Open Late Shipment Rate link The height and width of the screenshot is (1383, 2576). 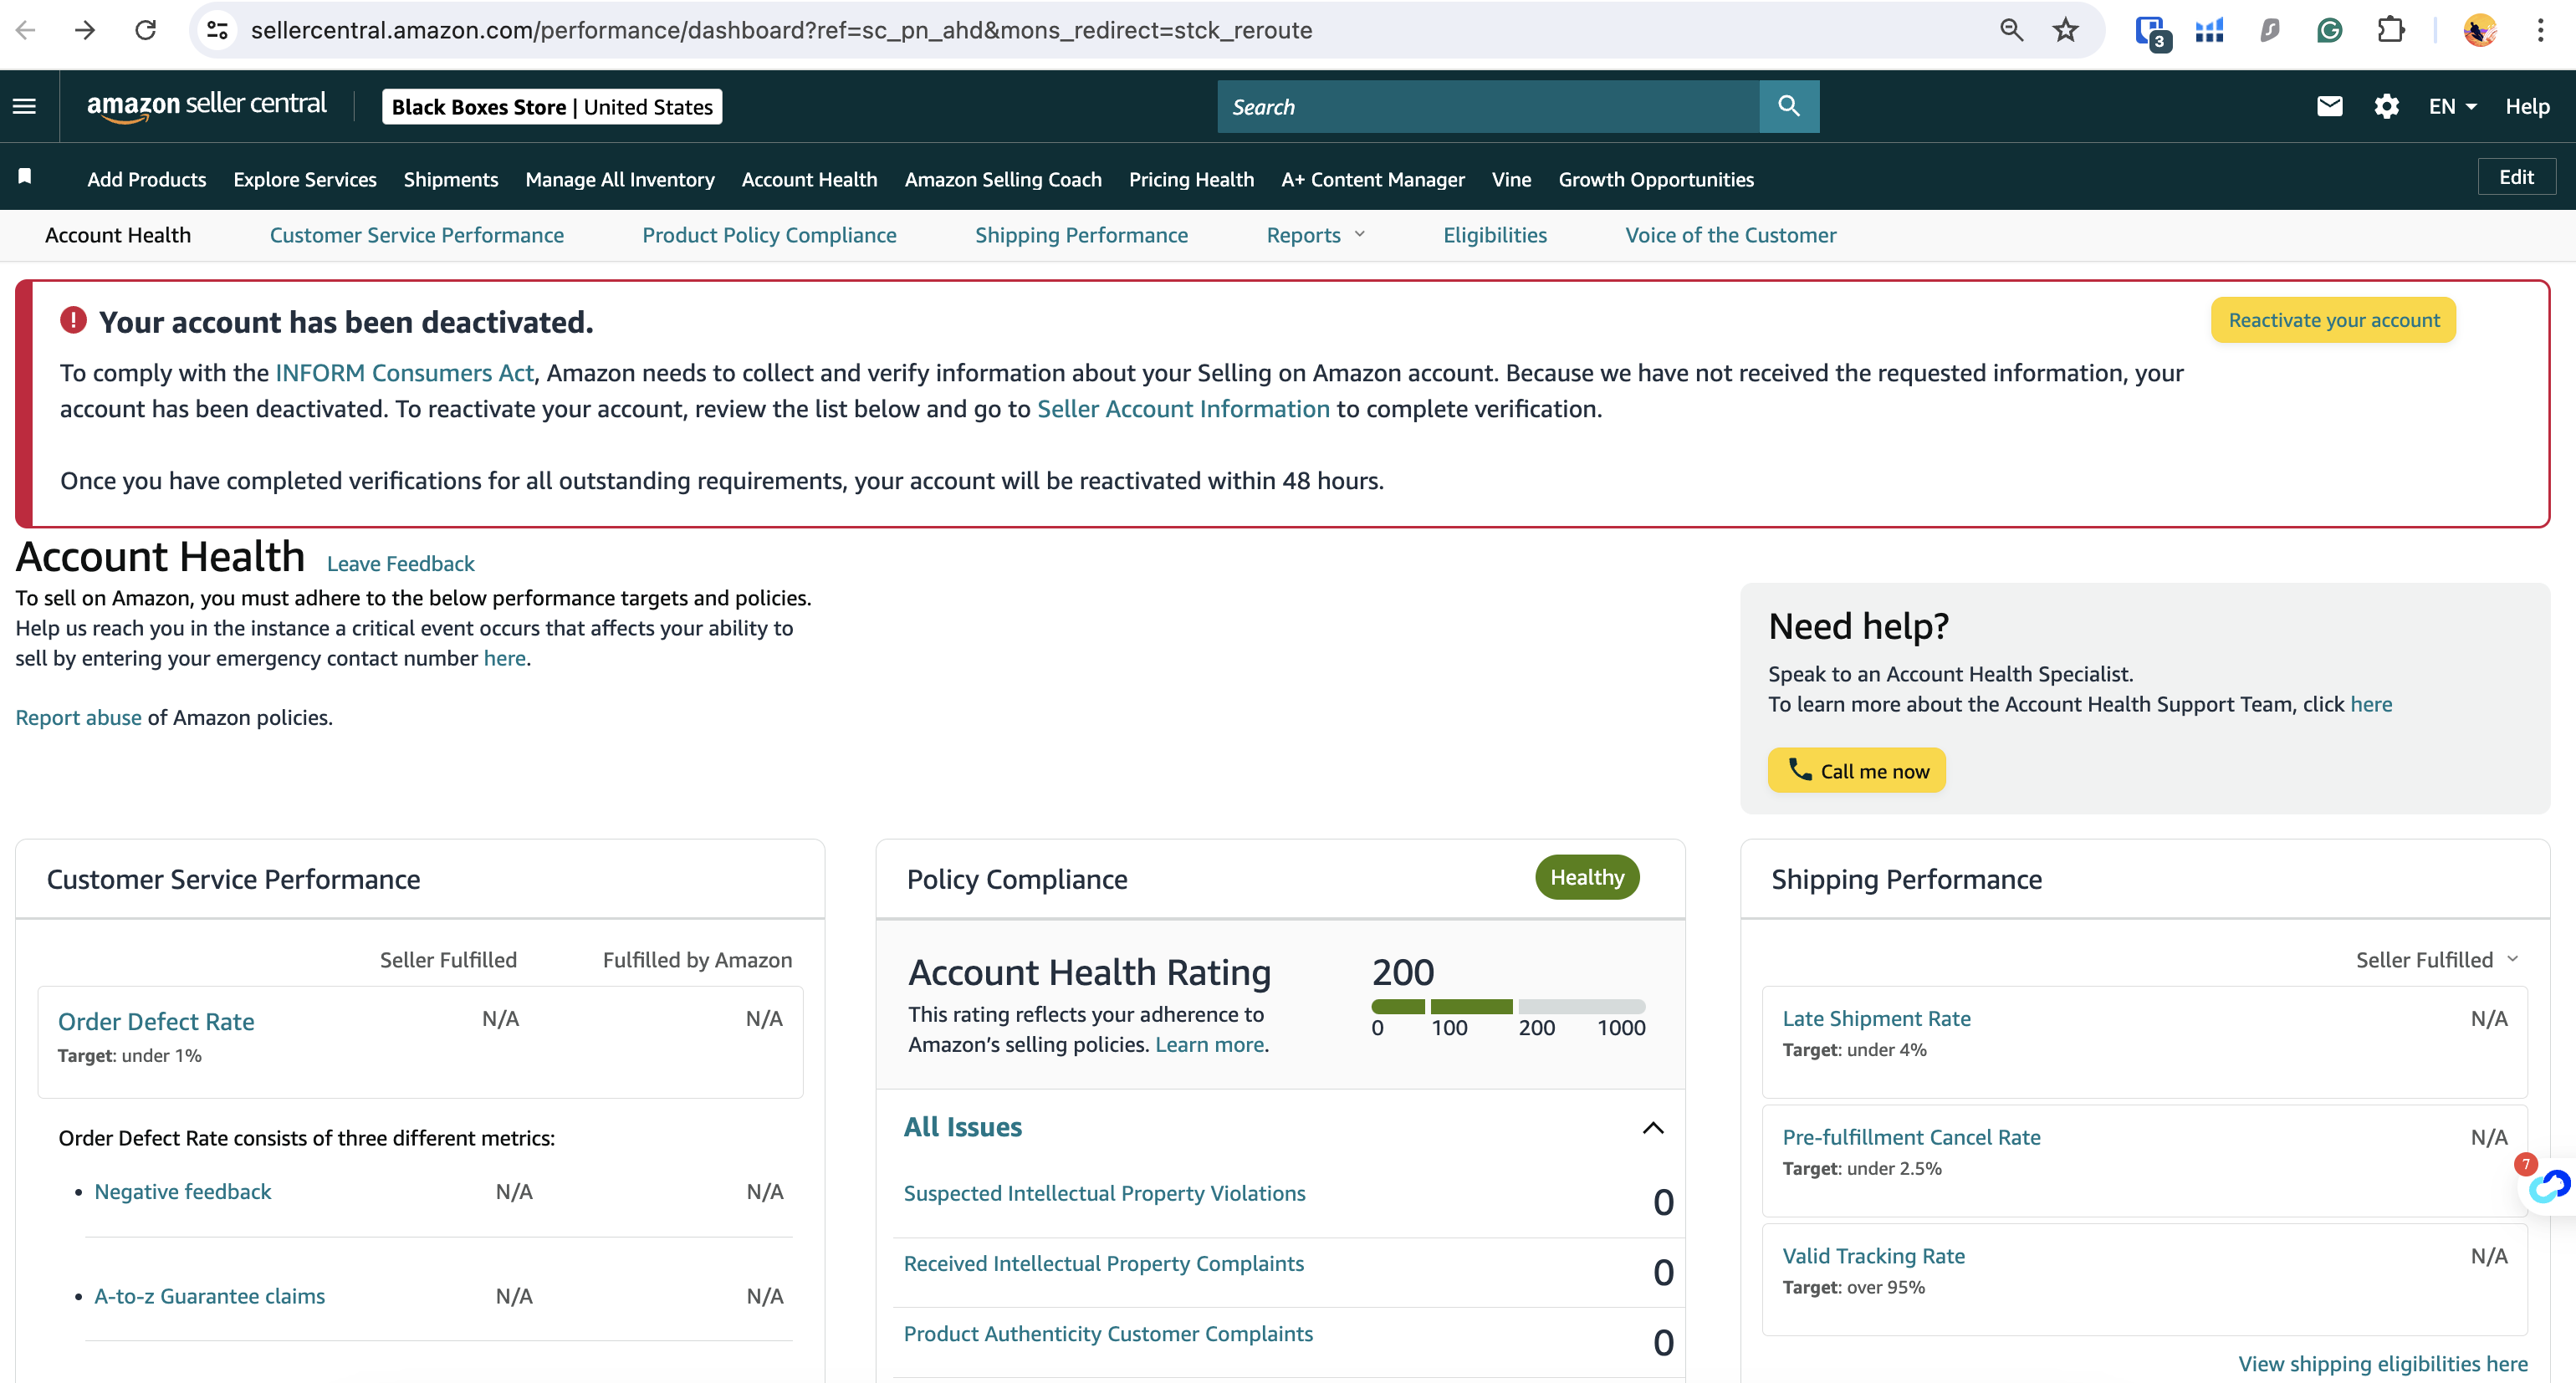(1876, 1018)
